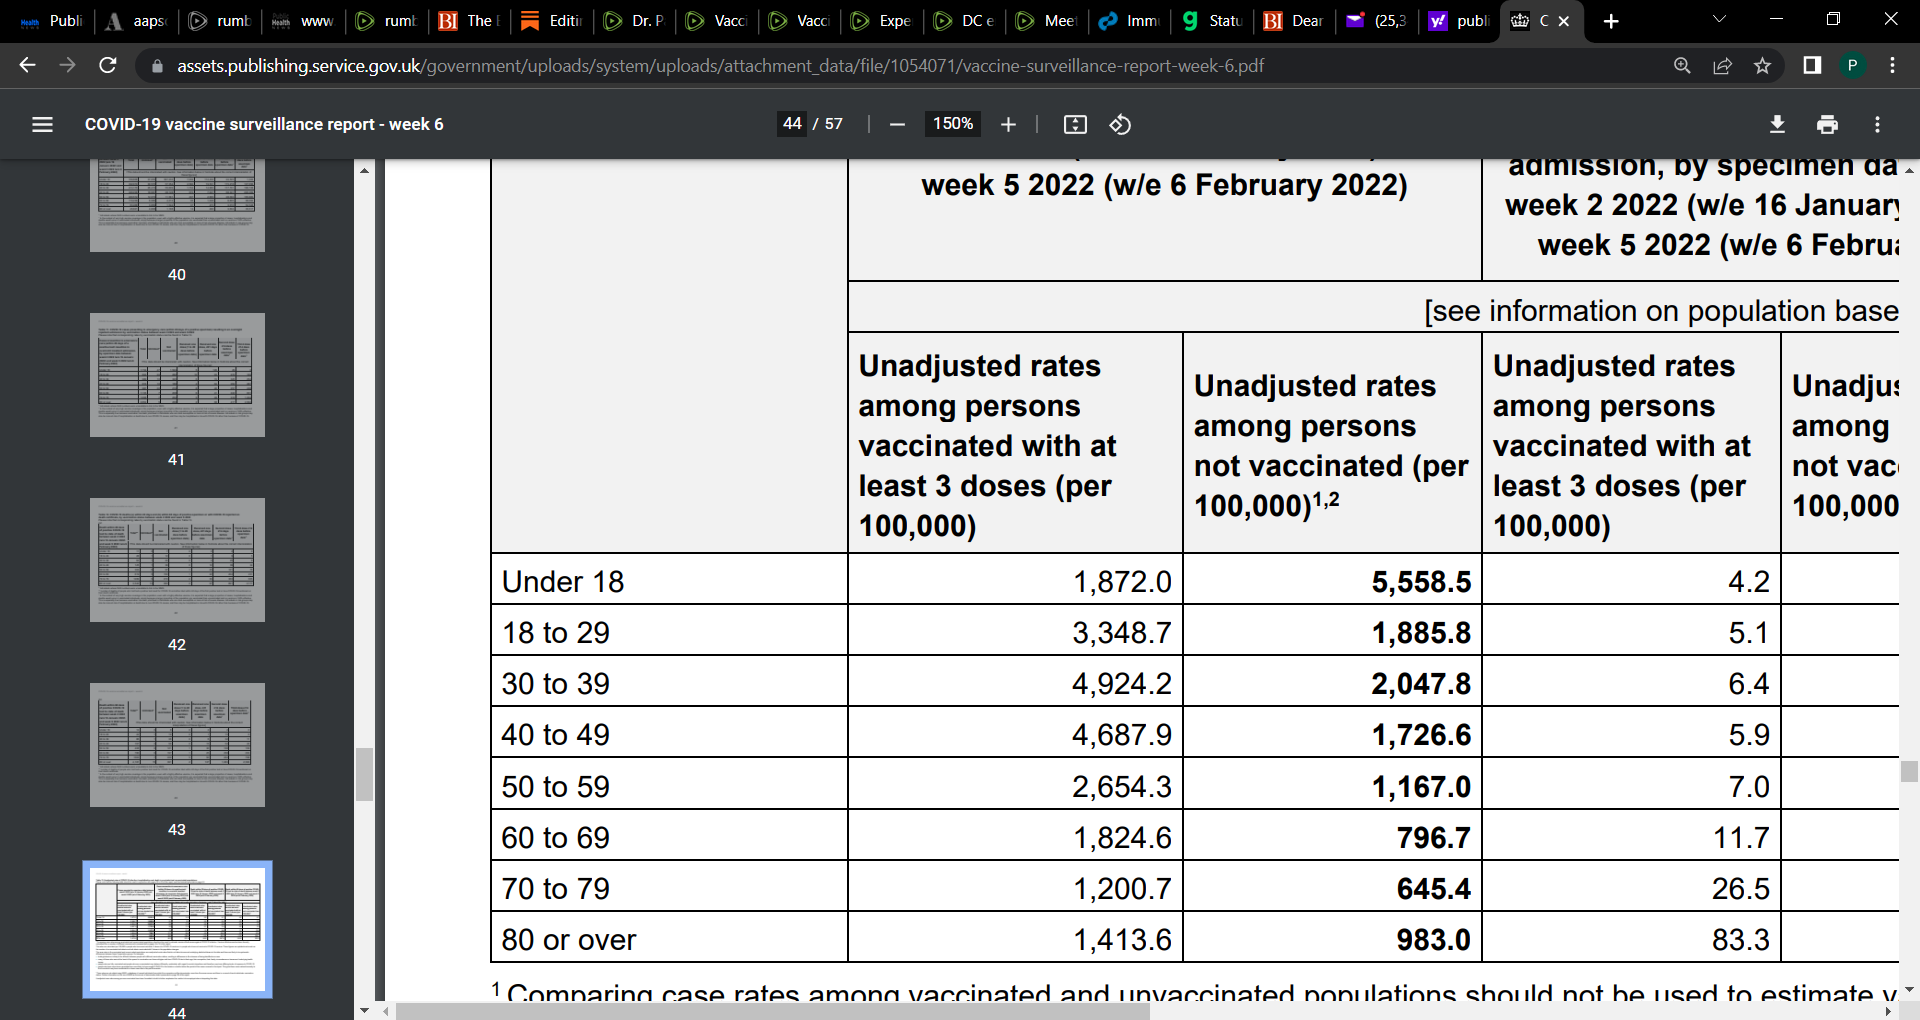Click the zoom level field 150%

pos(953,124)
